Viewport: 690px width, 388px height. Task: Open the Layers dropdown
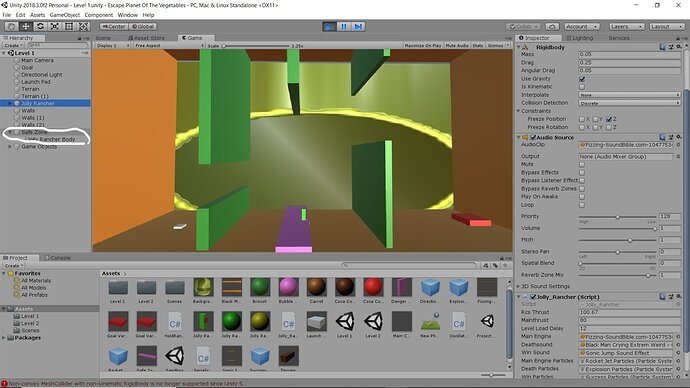627,26
